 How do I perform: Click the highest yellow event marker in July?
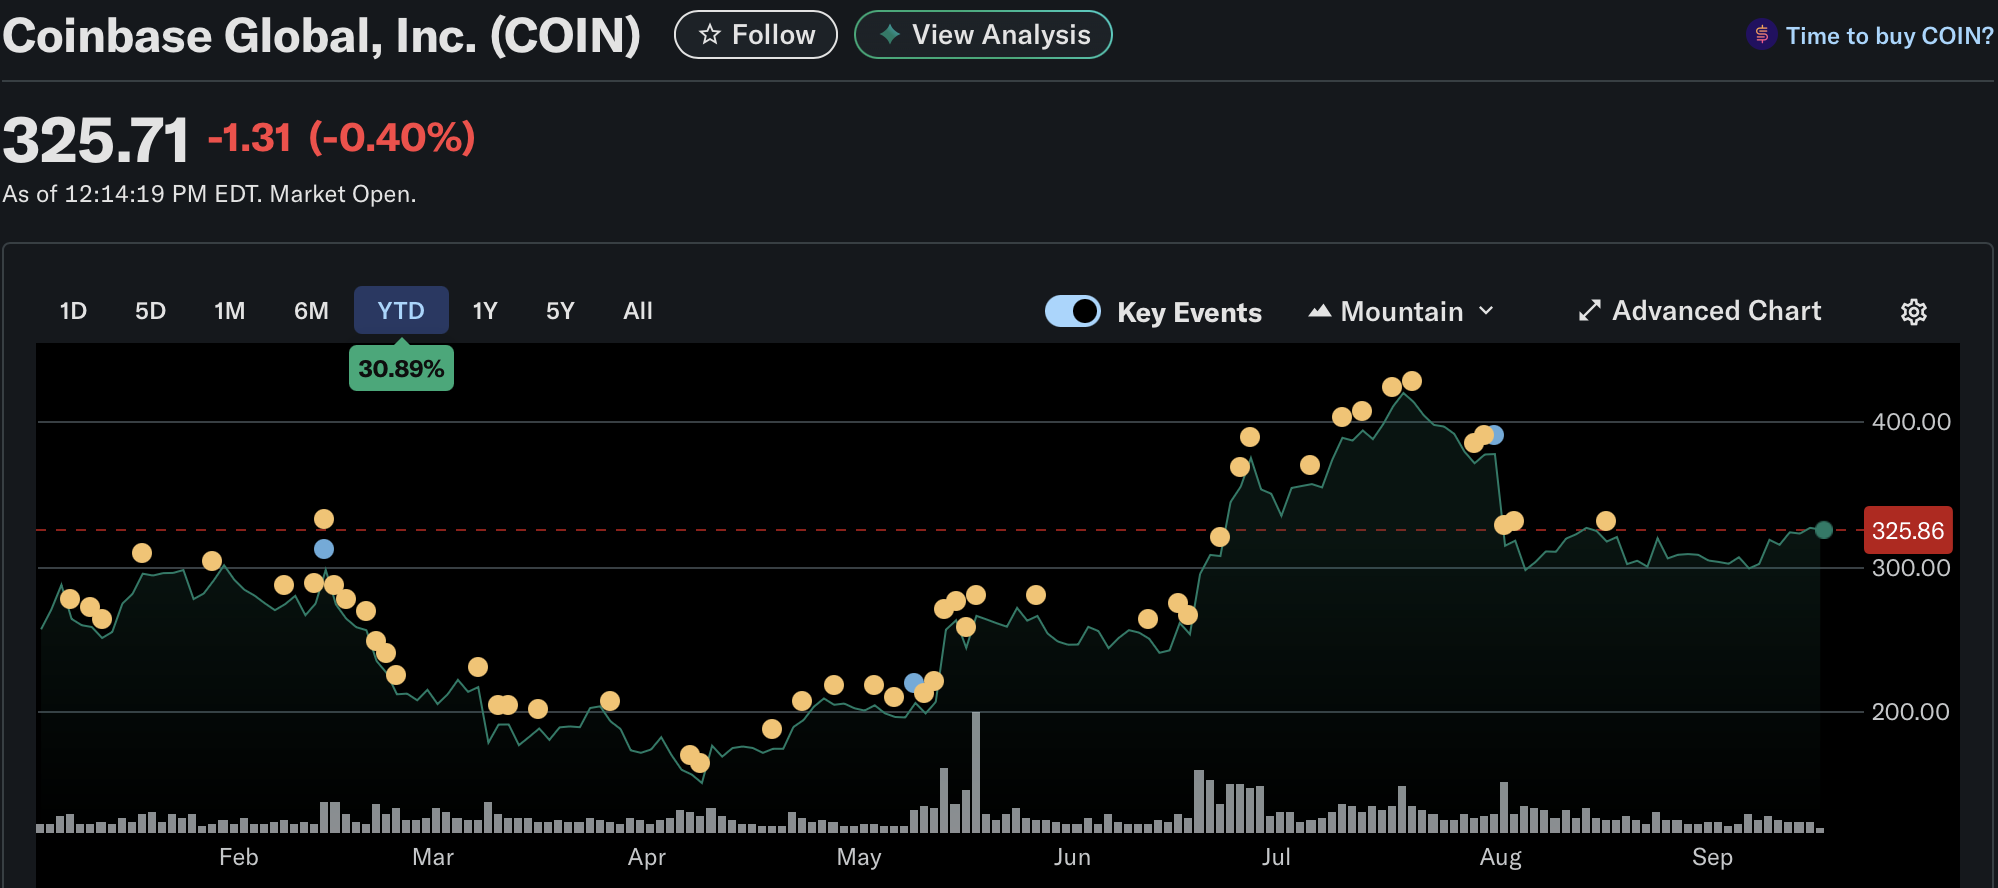click(1412, 381)
